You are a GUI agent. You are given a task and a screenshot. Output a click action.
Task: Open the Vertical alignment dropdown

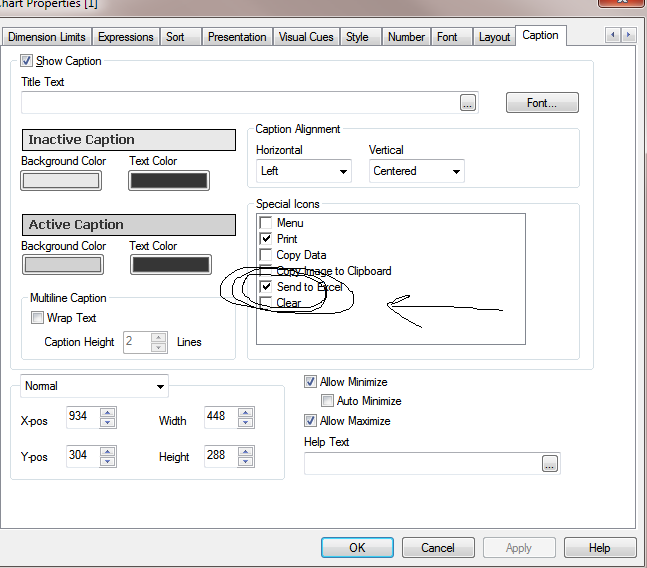pyautogui.click(x=417, y=171)
